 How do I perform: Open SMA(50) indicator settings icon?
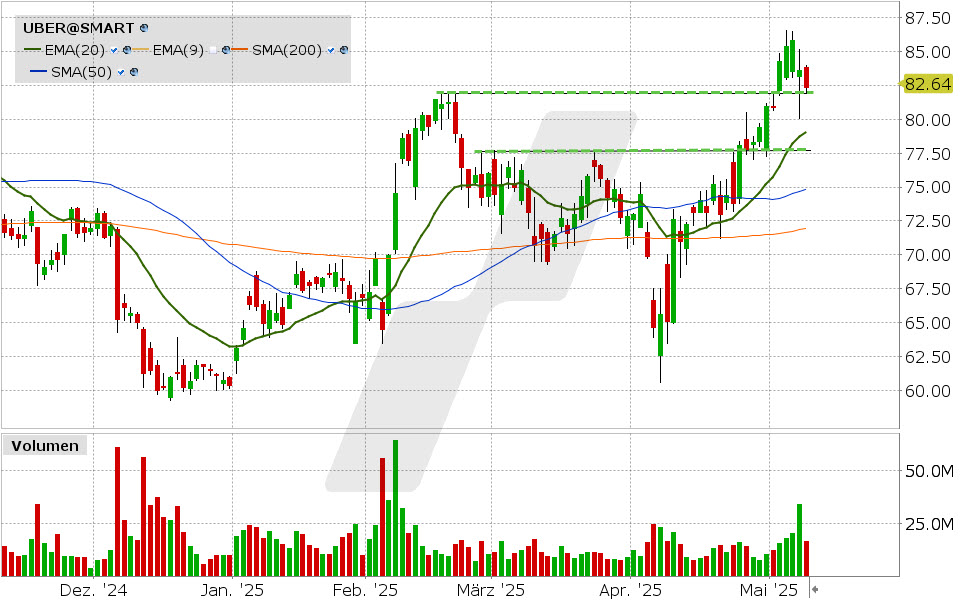(134, 72)
